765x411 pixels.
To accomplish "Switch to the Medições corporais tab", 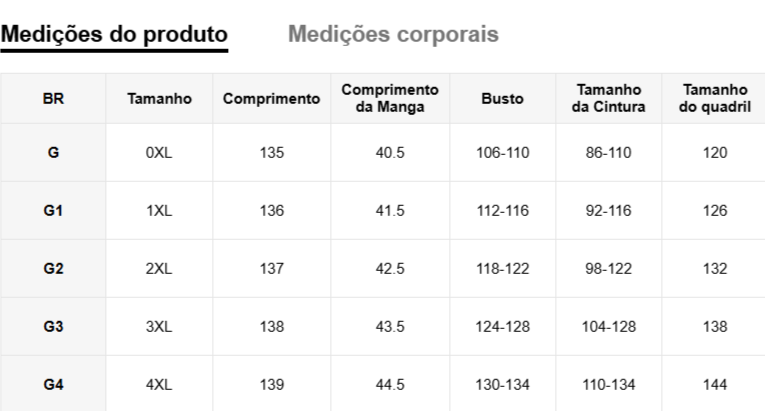I will click(x=393, y=34).
